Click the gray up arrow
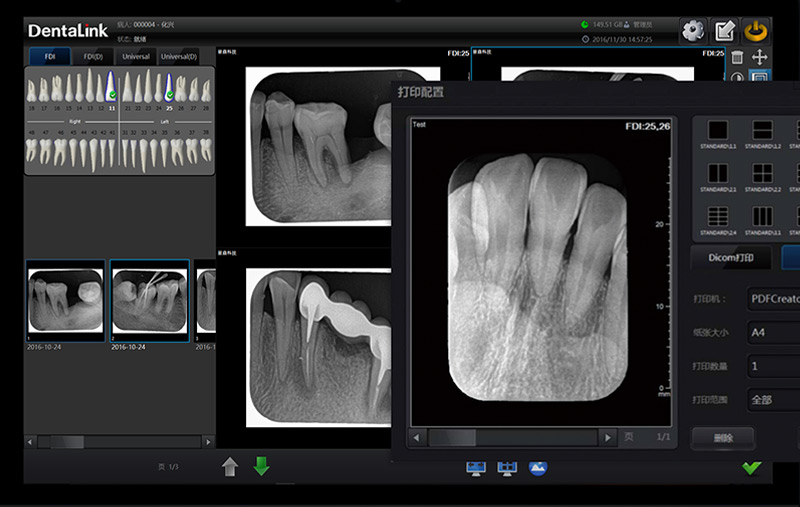This screenshot has width=800, height=507. click(229, 466)
